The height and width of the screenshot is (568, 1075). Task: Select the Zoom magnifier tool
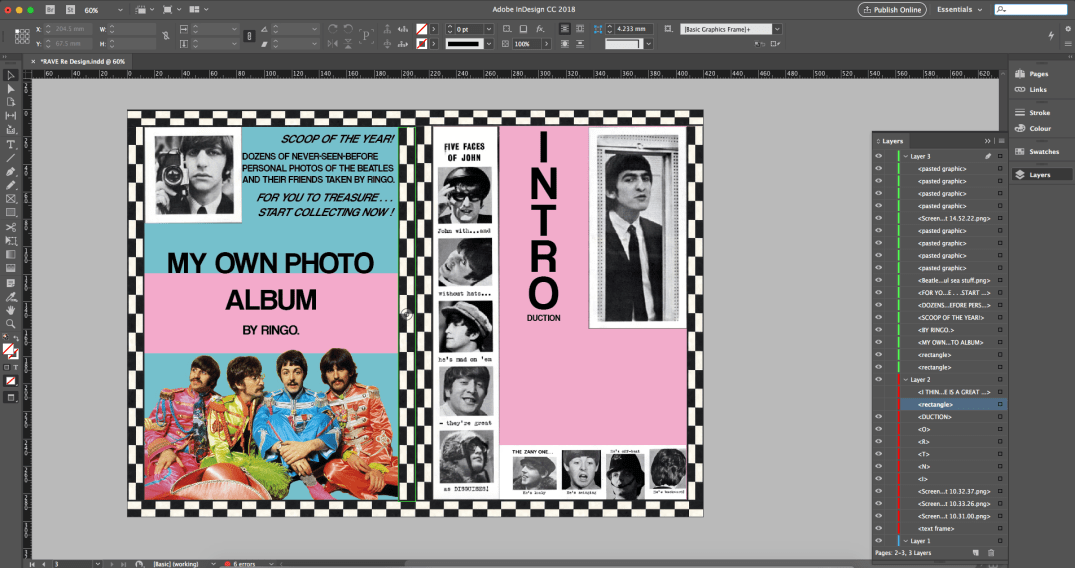(x=11, y=324)
